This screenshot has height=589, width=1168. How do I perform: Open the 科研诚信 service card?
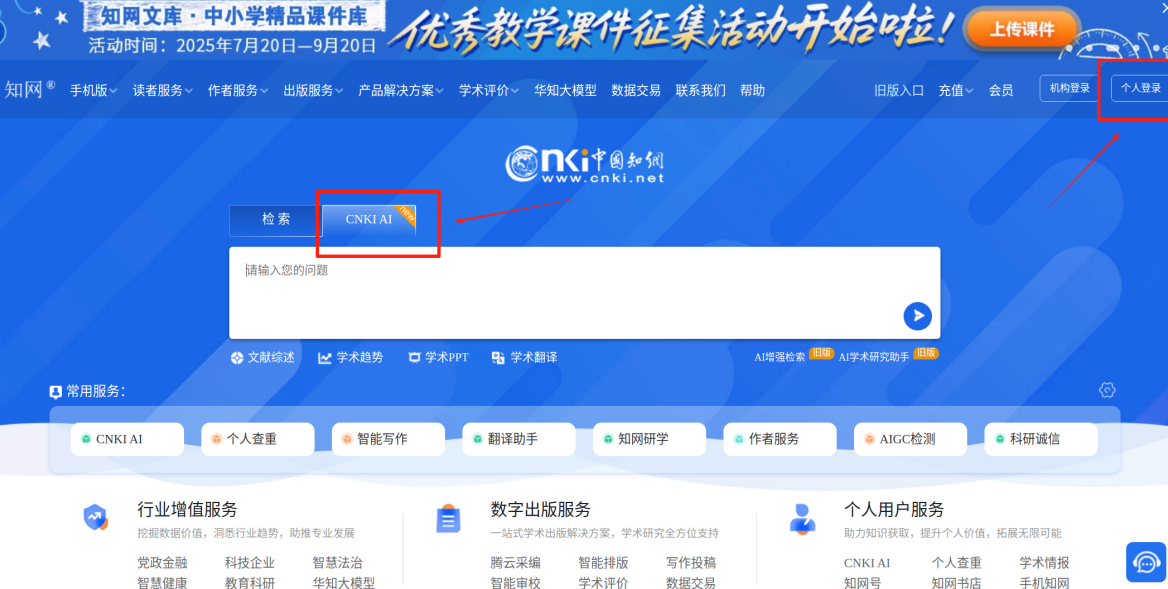coord(1041,439)
